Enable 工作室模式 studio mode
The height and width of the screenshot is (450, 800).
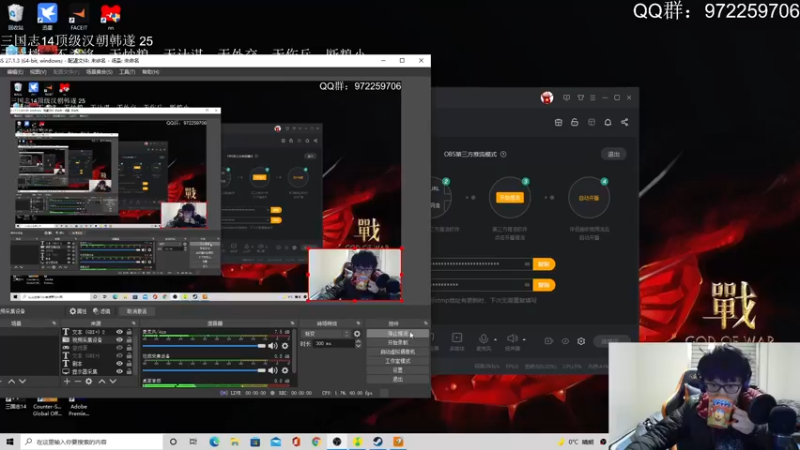(397, 361)
